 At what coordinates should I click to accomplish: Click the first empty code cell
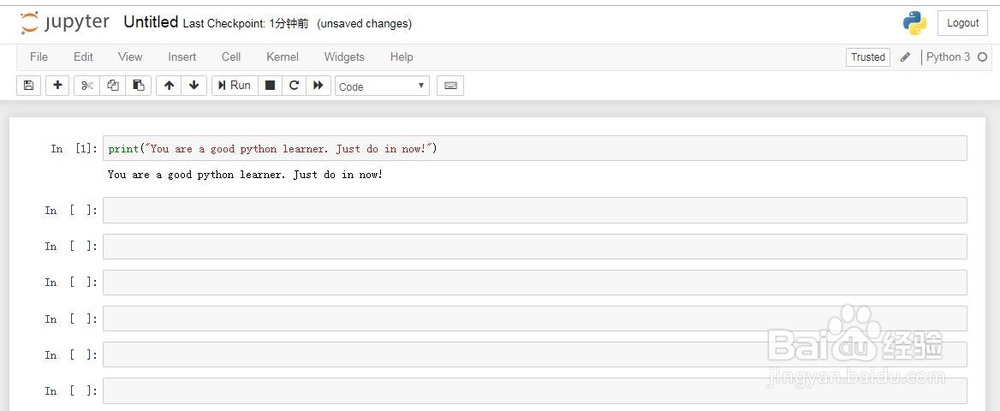coord(534,210)
